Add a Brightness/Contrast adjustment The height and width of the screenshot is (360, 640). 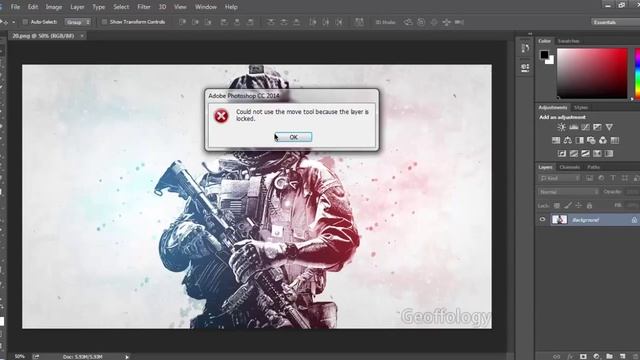[x=562, y=127]
